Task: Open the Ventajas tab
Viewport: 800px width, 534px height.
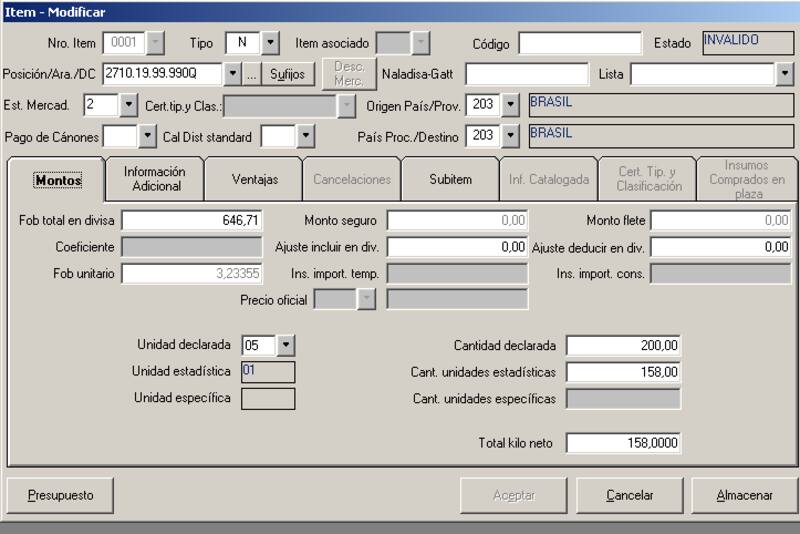Action: click(254, 179)
